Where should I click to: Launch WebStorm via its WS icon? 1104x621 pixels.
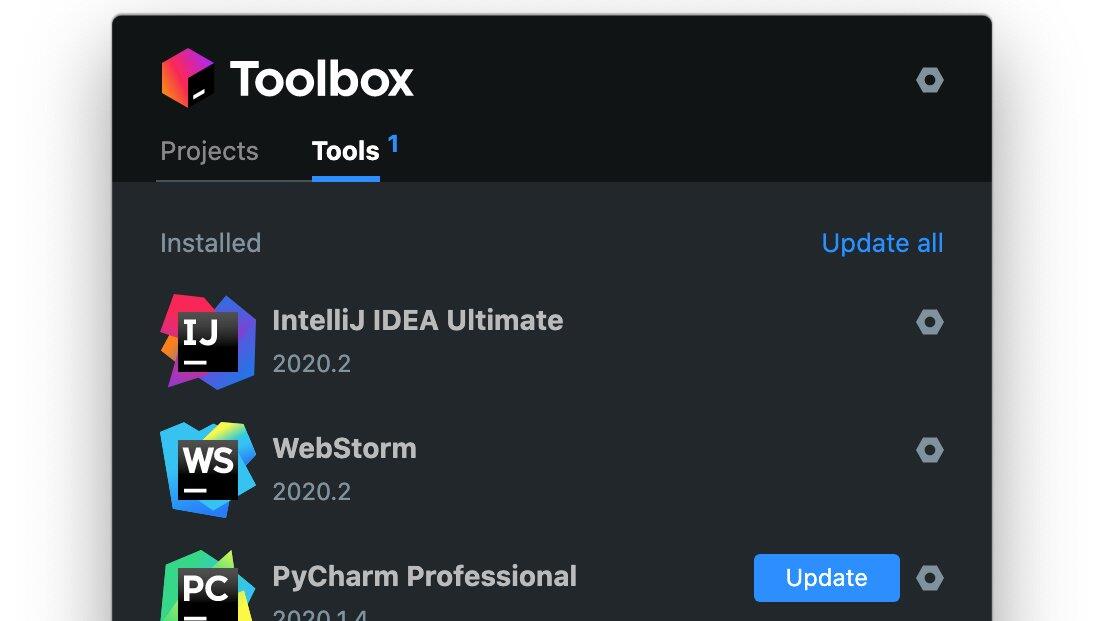208,469
